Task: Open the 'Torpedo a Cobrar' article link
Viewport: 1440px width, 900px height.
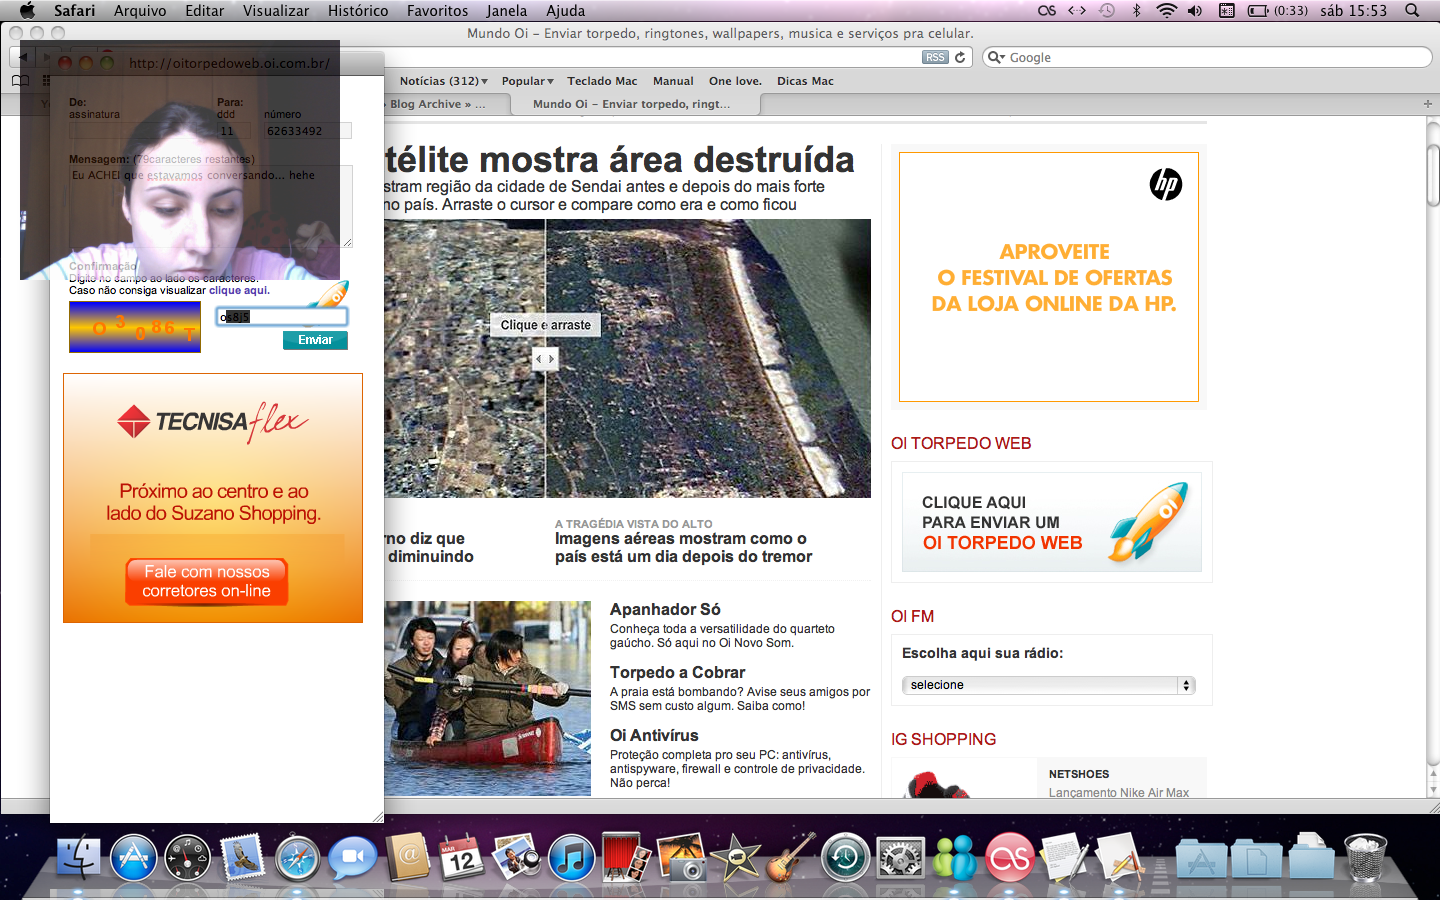Action: click(677, 672)
